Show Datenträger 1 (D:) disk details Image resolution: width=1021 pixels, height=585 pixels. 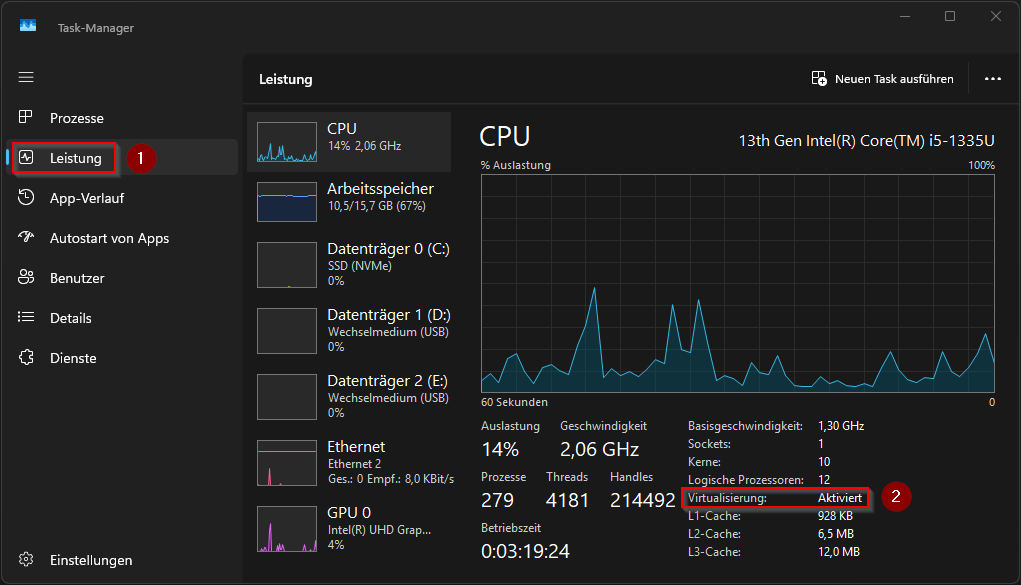pos(348,331)
